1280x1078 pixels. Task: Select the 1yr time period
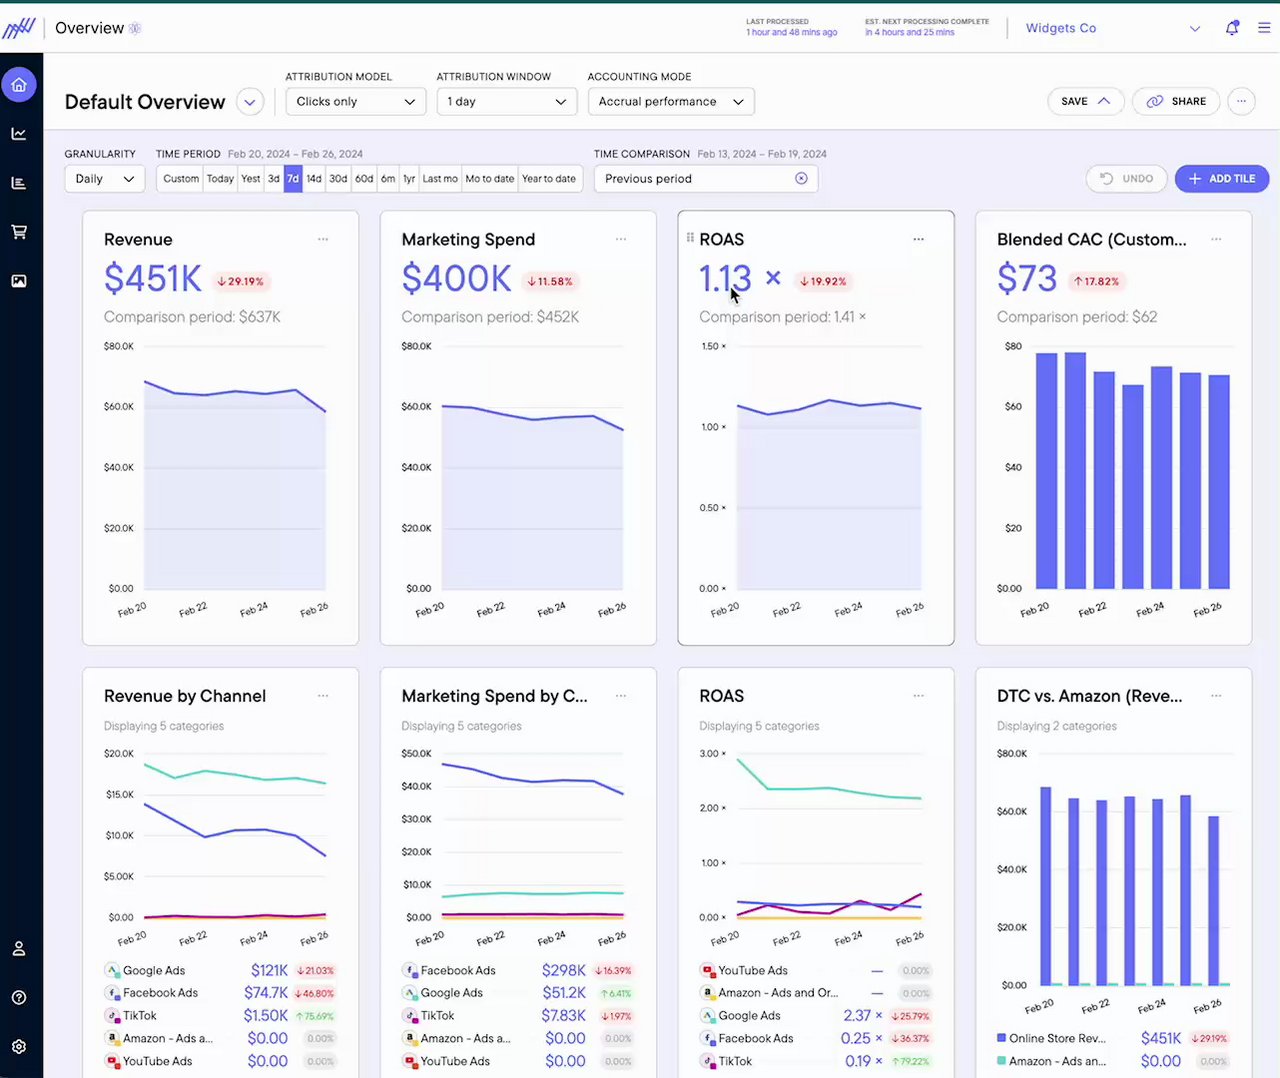tap(409, 179)
